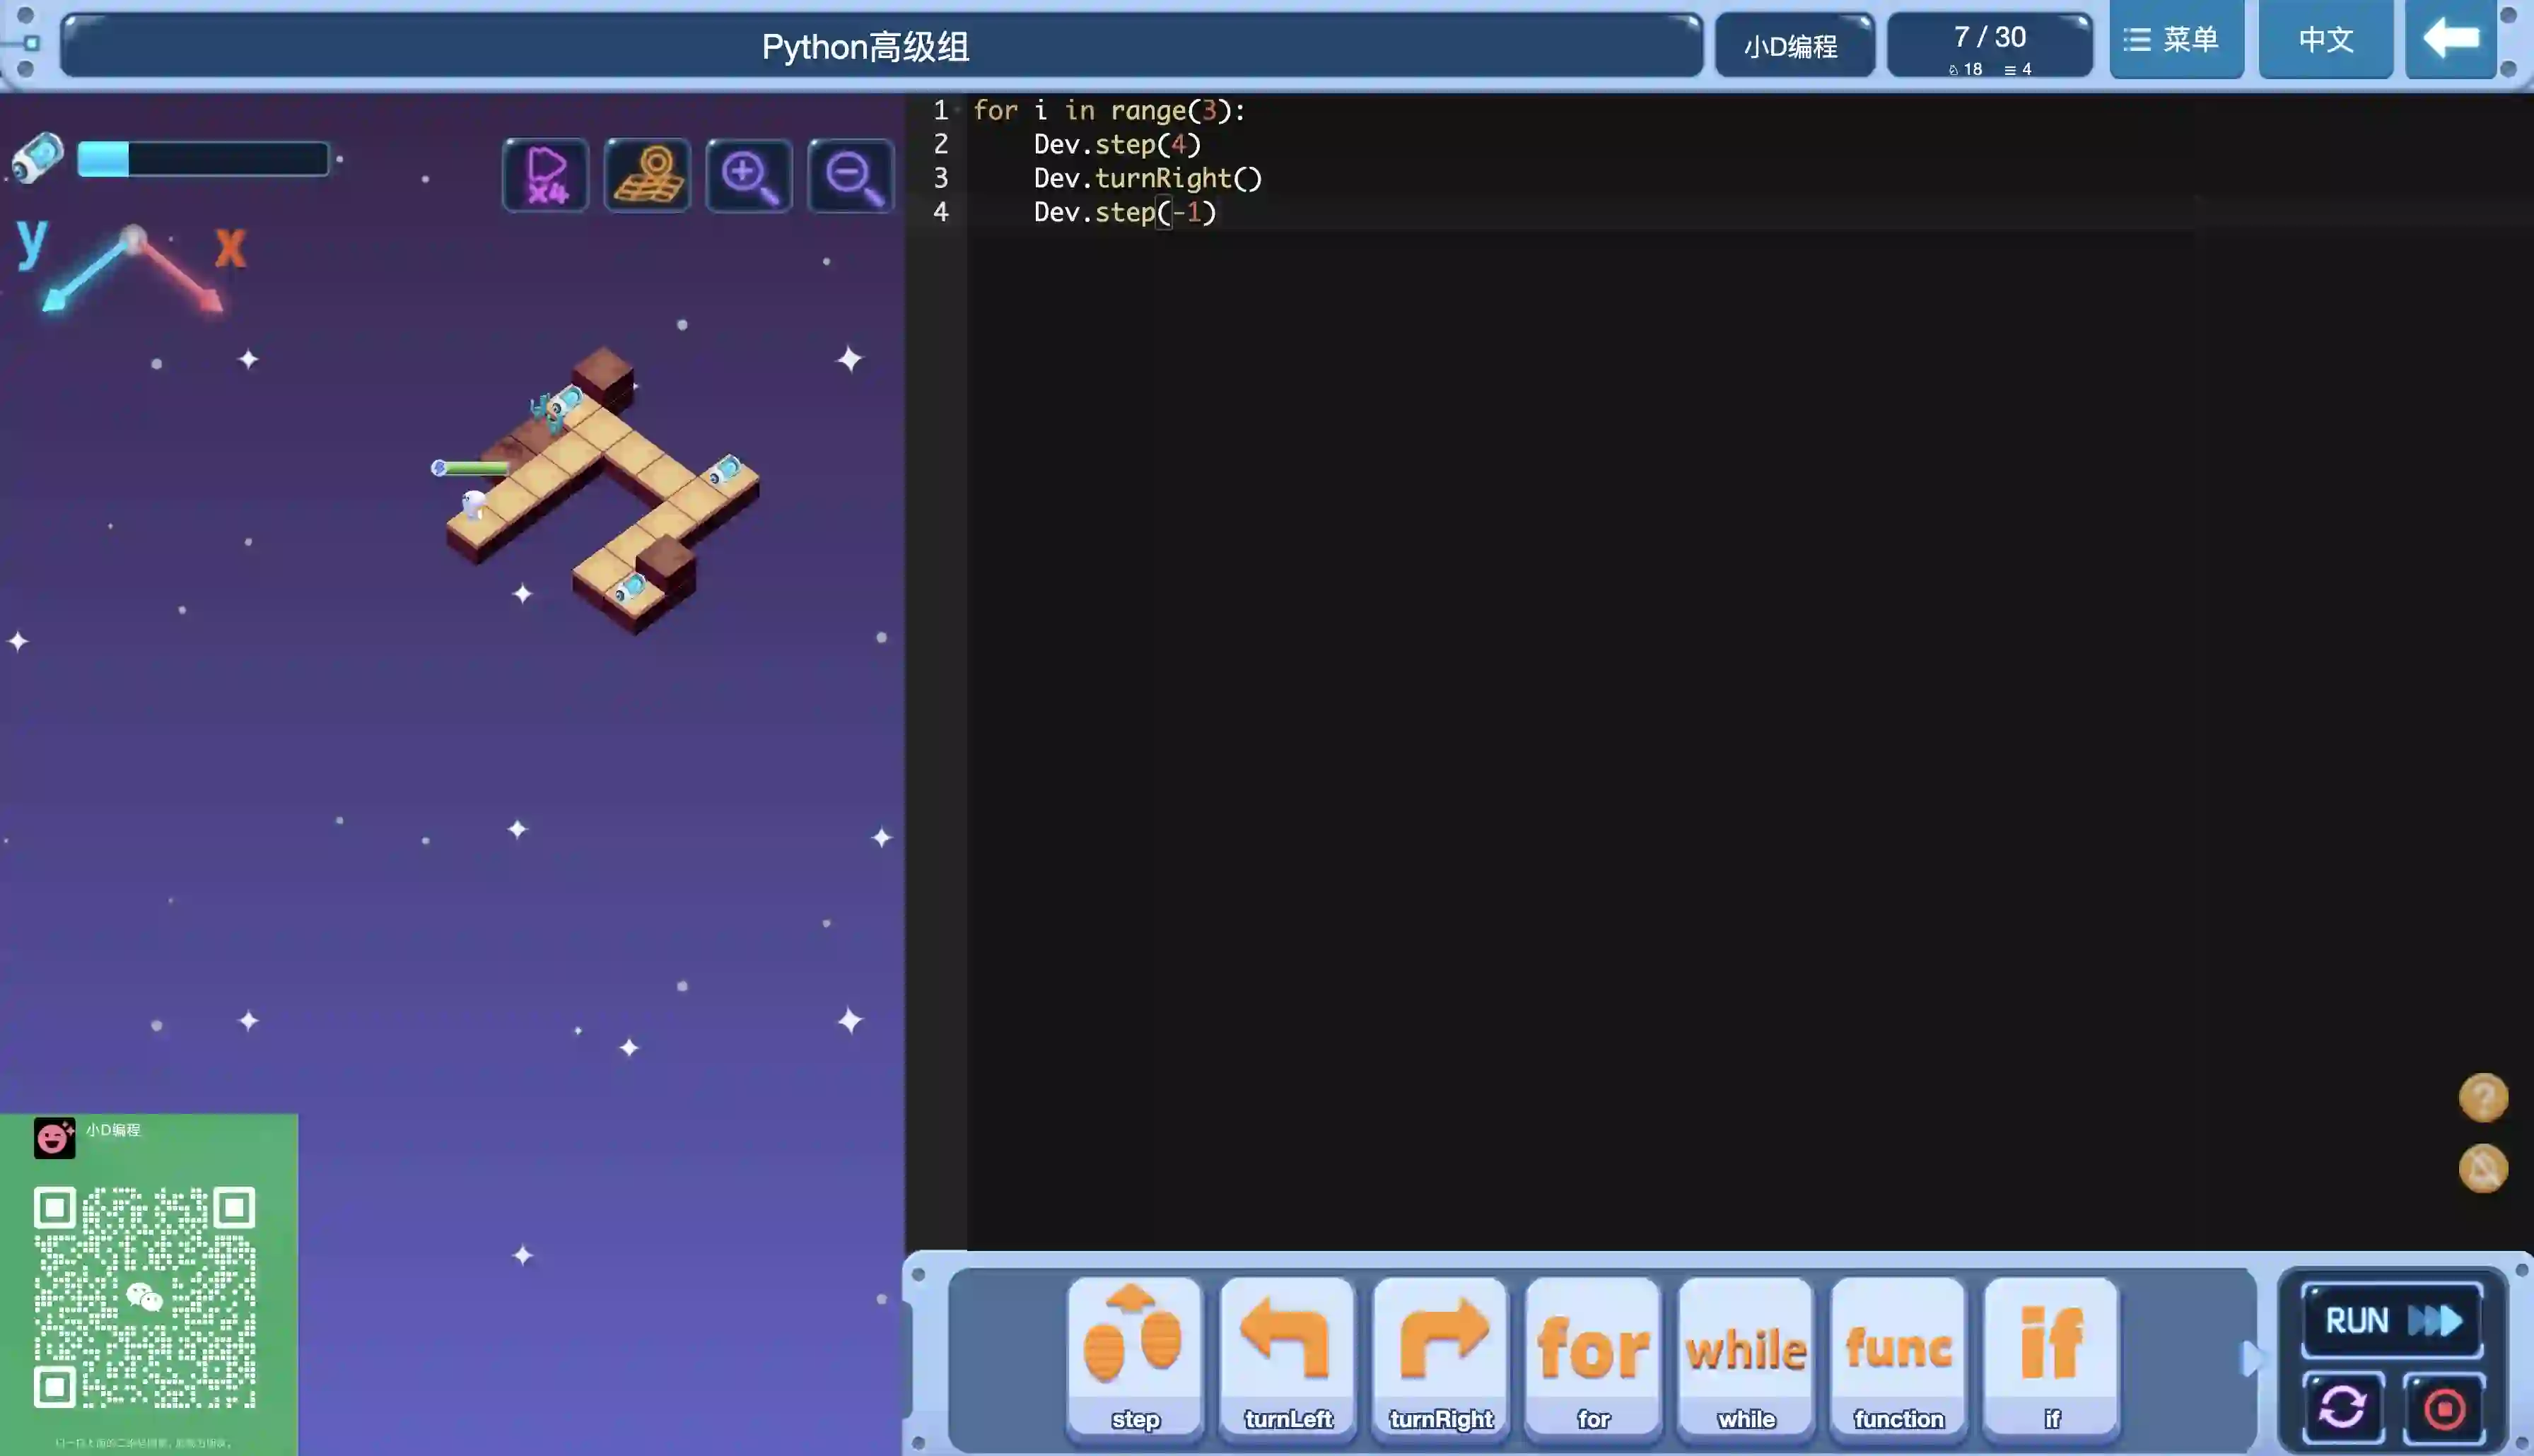The image size is (2534, 1456).
Task: Add an if statement block
Action: click(2051, 1355)
